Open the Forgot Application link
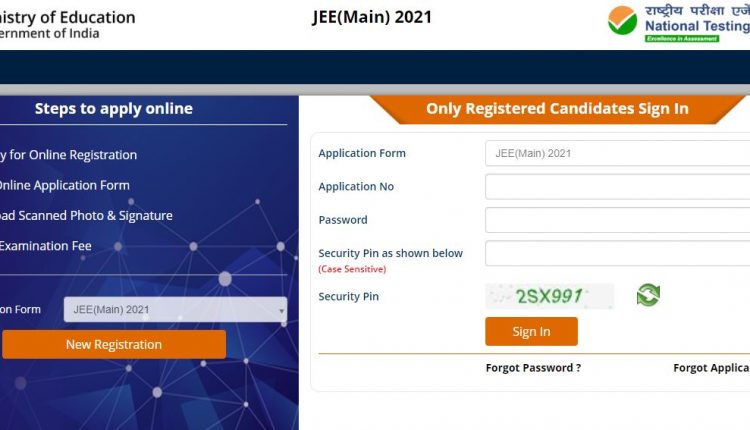Screen dimensions: 750x430 [x=711, y=368]
